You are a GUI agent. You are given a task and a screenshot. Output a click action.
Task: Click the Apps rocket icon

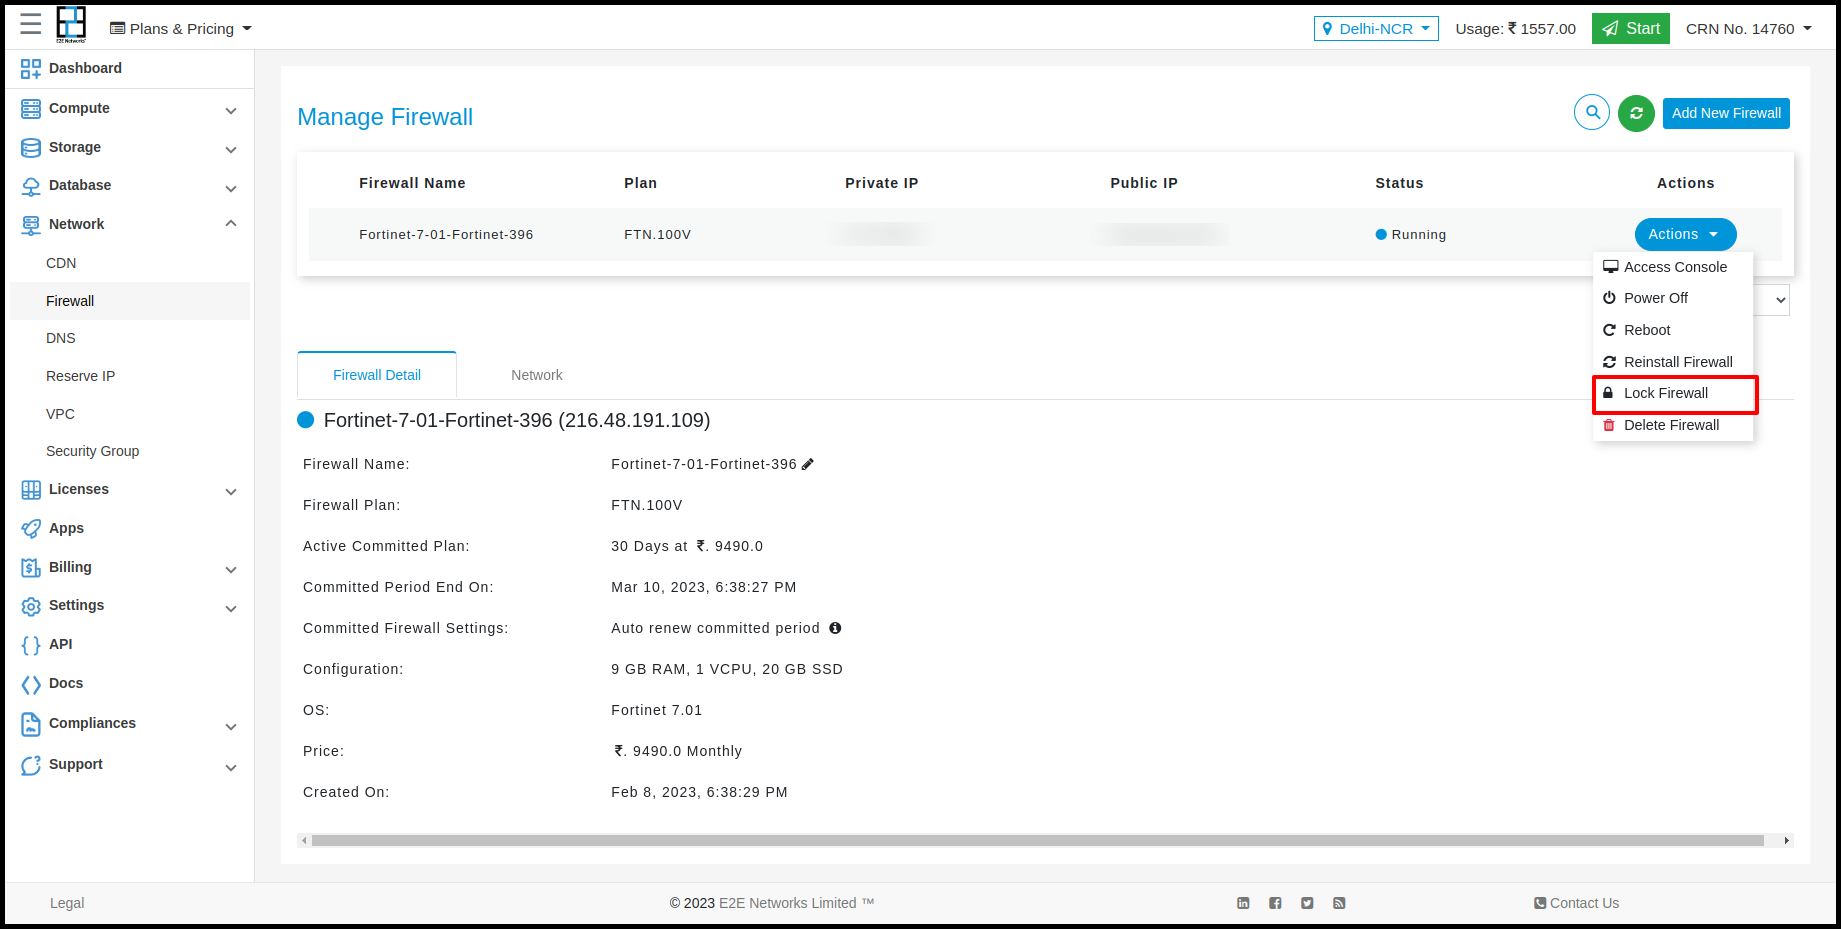coord(31,528)
